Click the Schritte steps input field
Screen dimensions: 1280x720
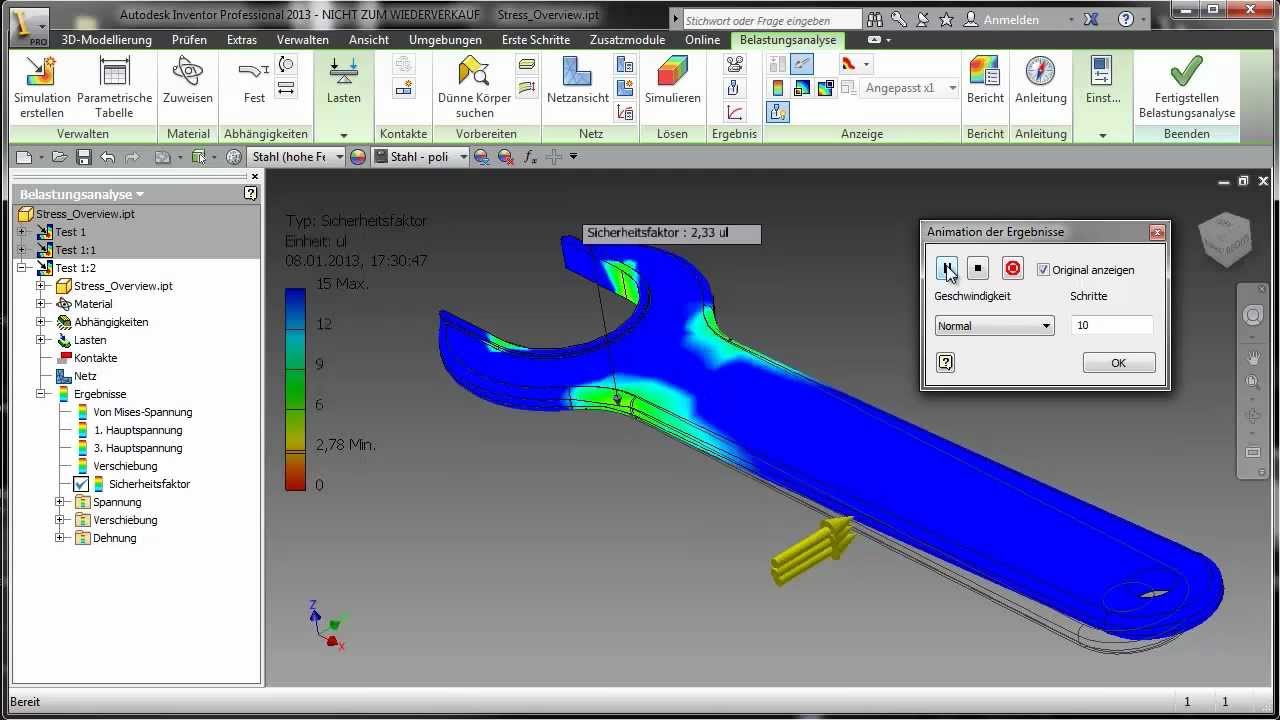(x=1112, y=326)
